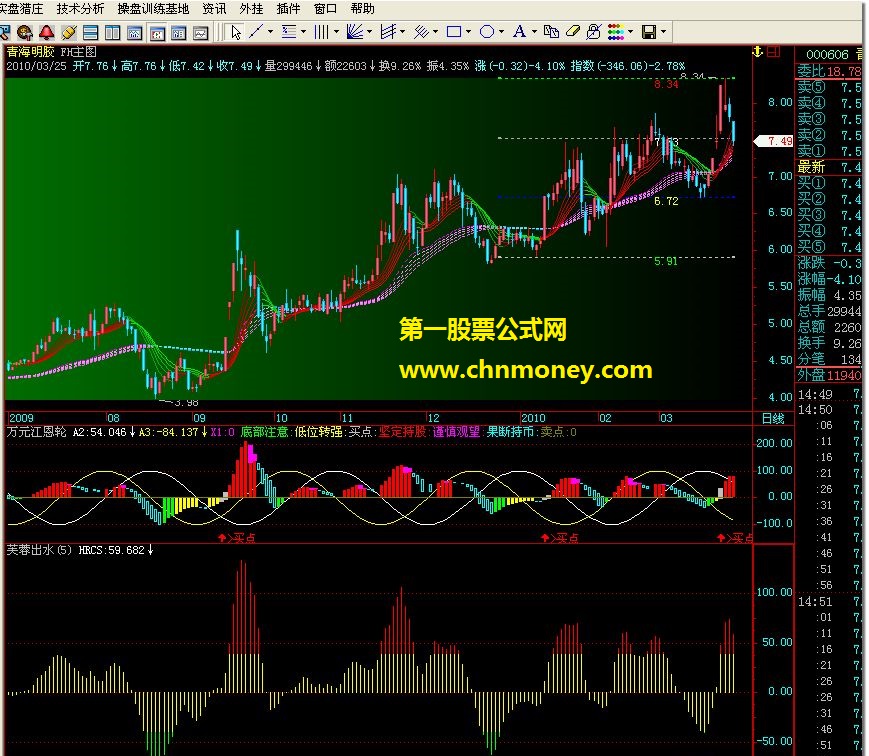Click stock code 000606 in quote panel
This screenshot has height=756, width=869.
pyautogui.click(x=827, y=54)
